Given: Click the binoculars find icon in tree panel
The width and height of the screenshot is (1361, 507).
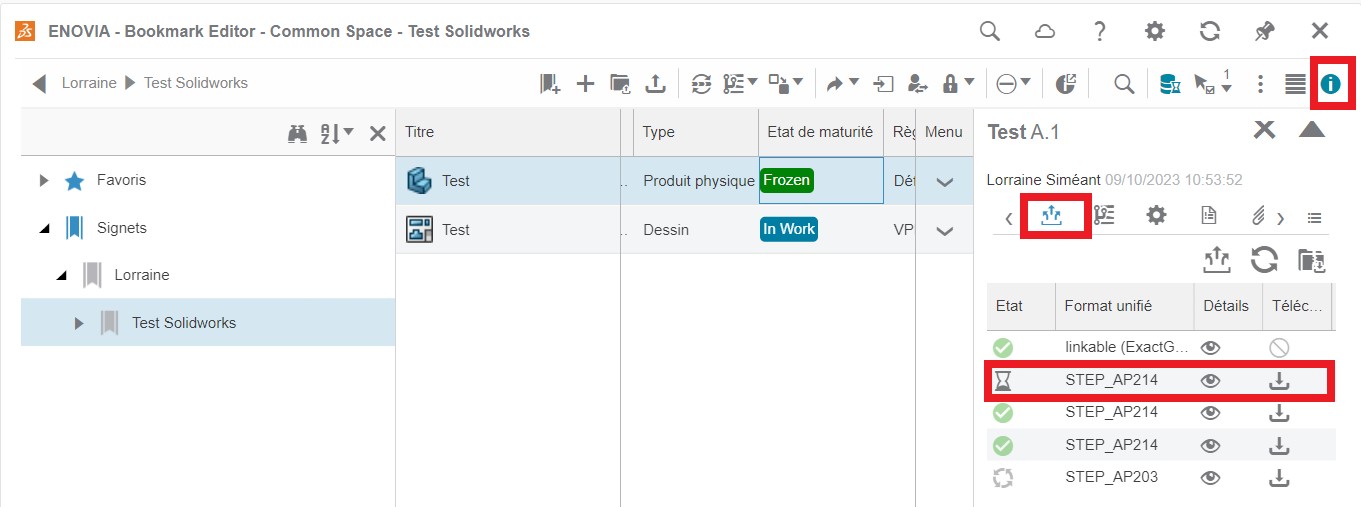Looking at the screenshot, I should point(297,133).
